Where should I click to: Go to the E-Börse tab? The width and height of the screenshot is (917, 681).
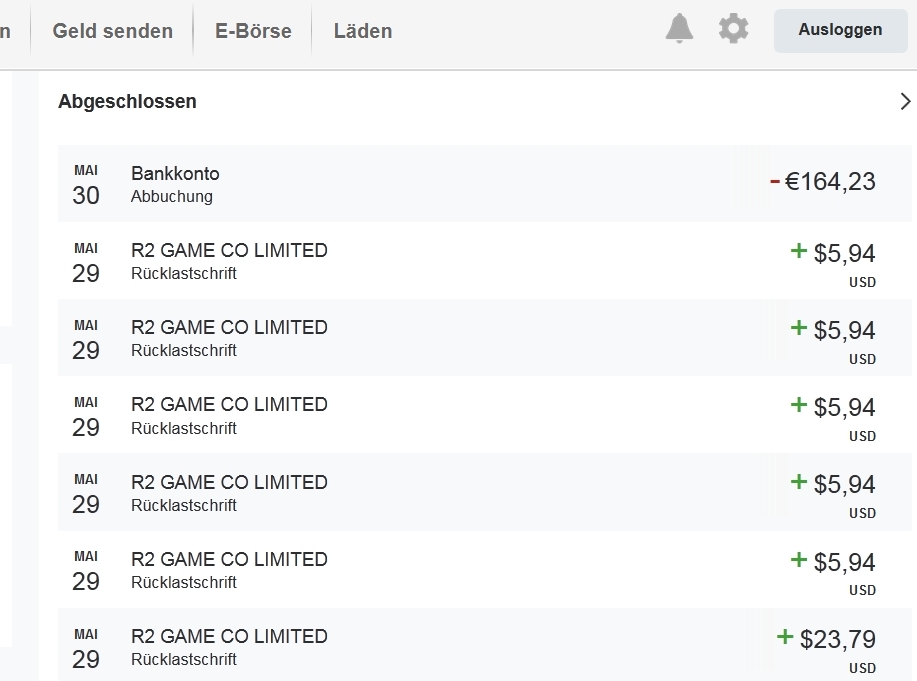coord(253,31)
